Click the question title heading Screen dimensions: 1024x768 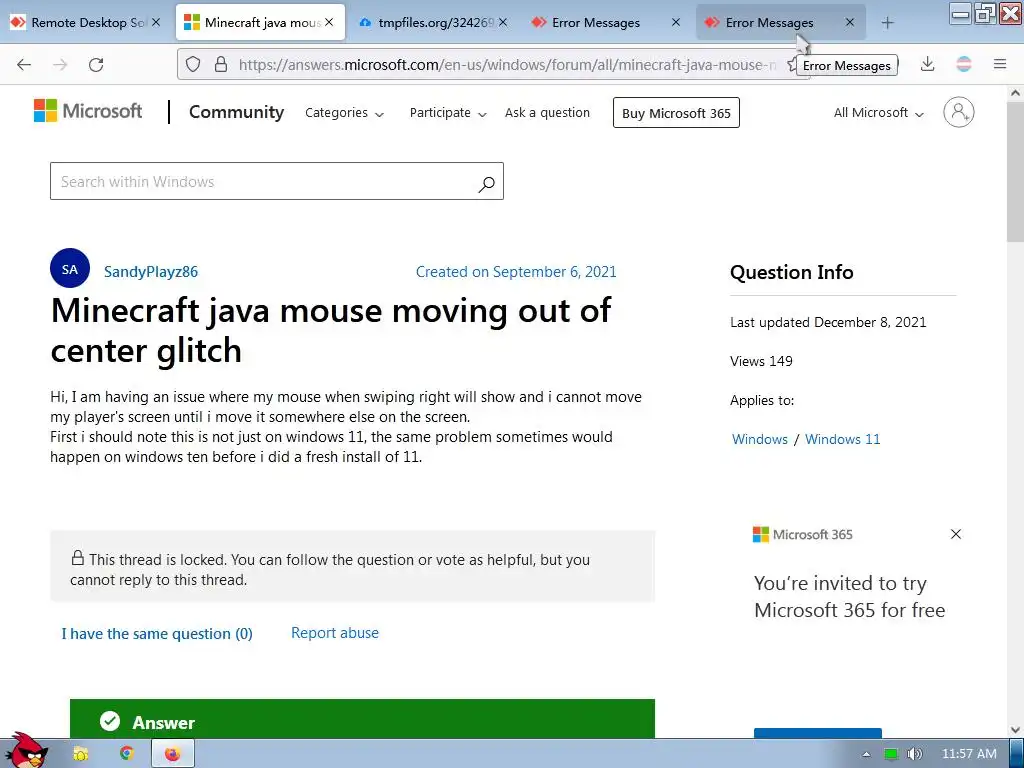tap(330, 330)
